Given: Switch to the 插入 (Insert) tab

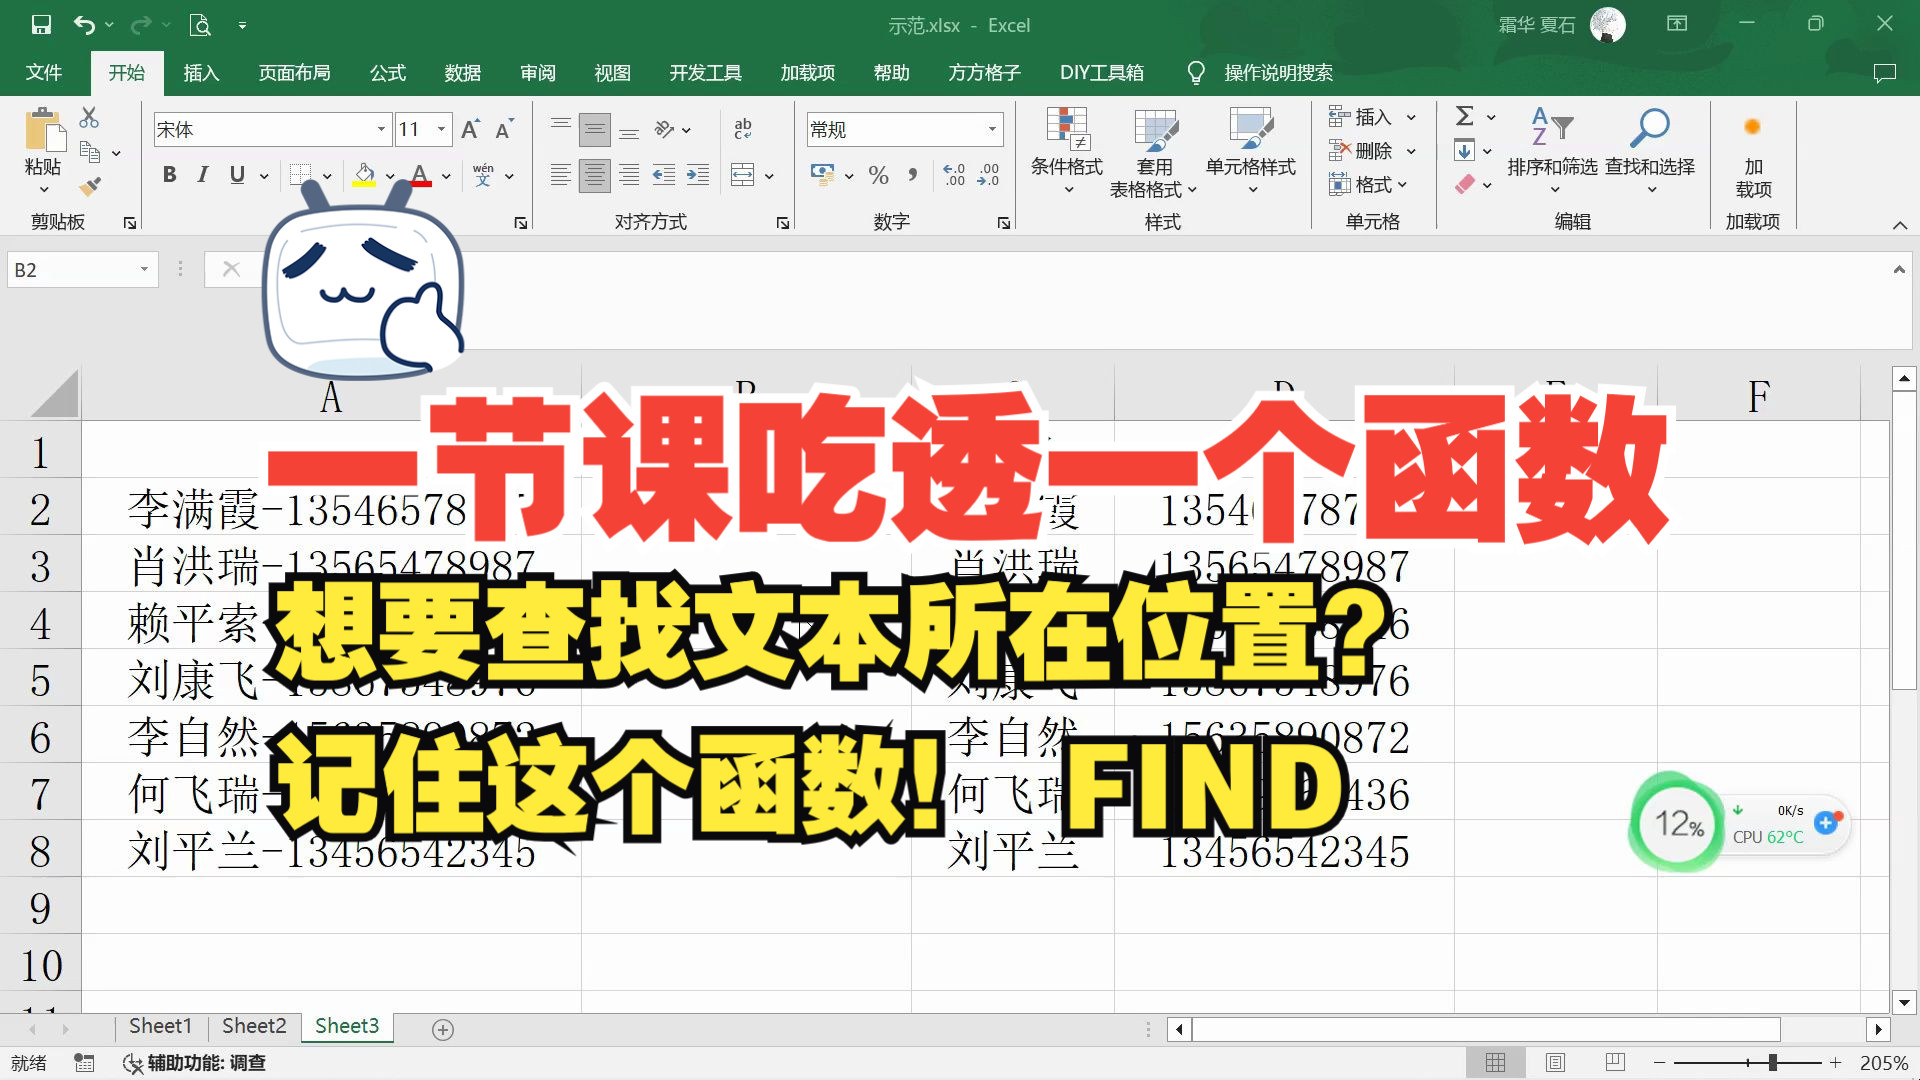Looking at the screenshot, I should 201,73.
